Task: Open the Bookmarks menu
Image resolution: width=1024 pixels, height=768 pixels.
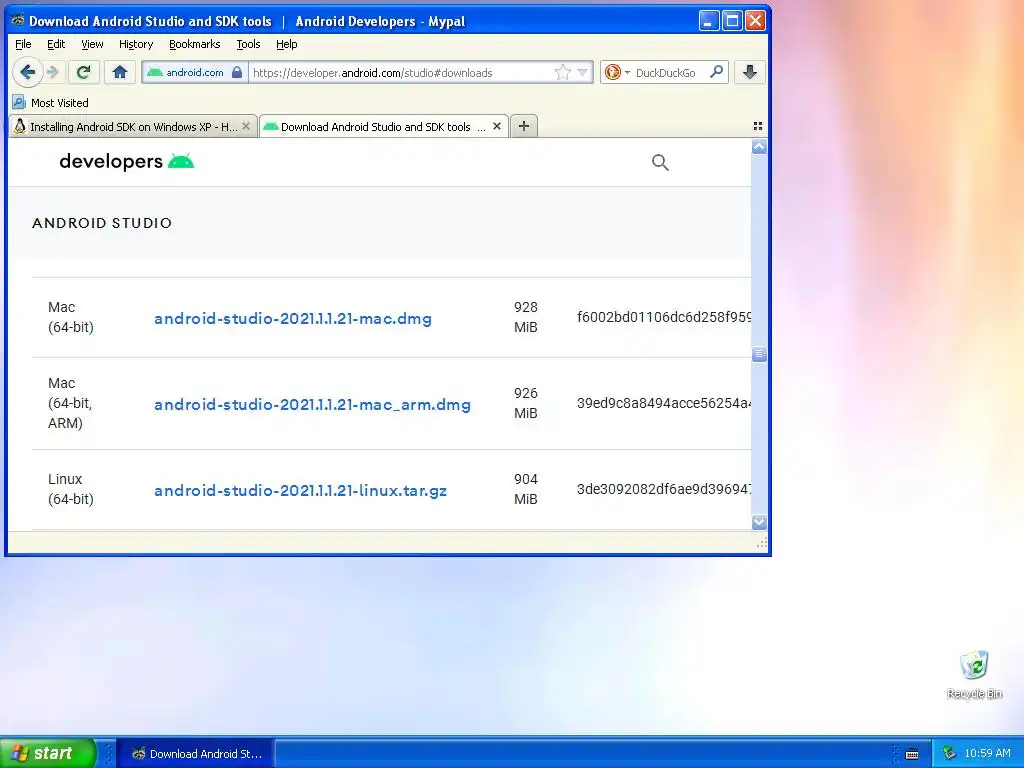Action: (195, 44)
